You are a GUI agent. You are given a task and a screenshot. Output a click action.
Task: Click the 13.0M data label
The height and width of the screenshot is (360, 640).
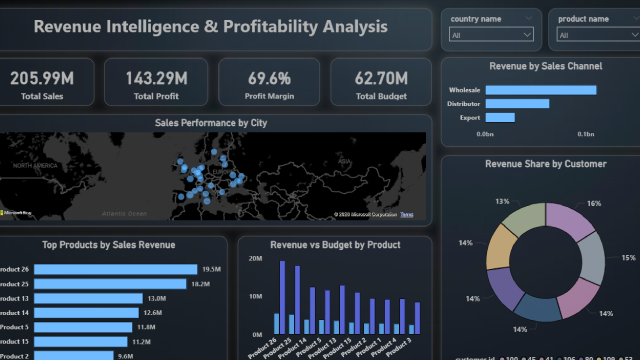tap(157, 298)
